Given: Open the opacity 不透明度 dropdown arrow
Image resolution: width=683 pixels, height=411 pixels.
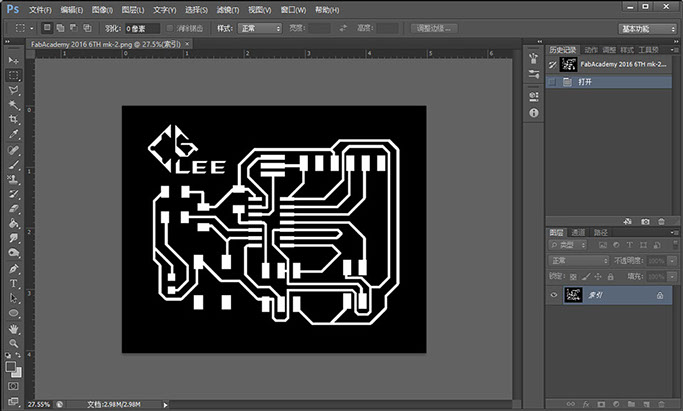Looking at the screenshot, I should click(x=673, y=261).
